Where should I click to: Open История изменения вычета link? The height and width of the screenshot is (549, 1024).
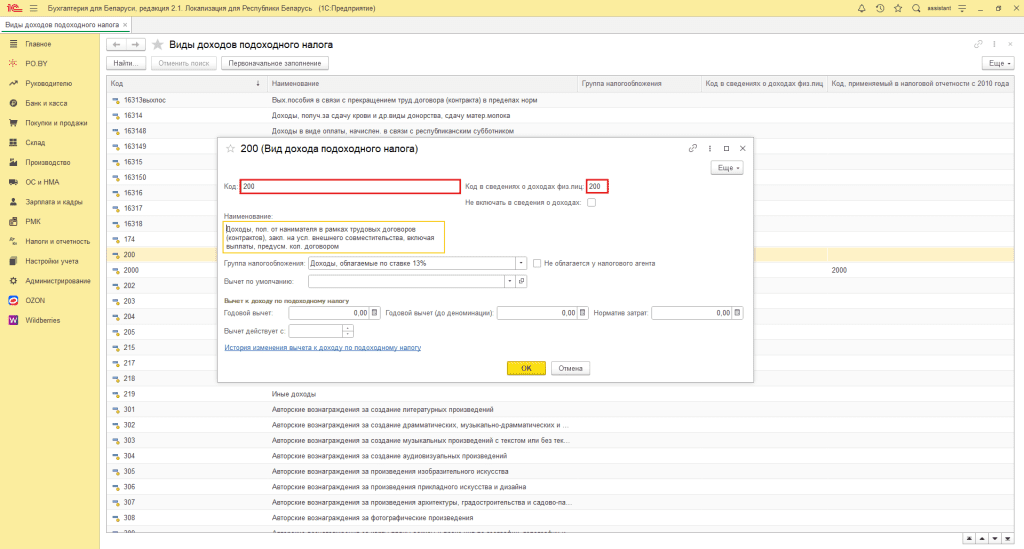click(x=323, y=348)
